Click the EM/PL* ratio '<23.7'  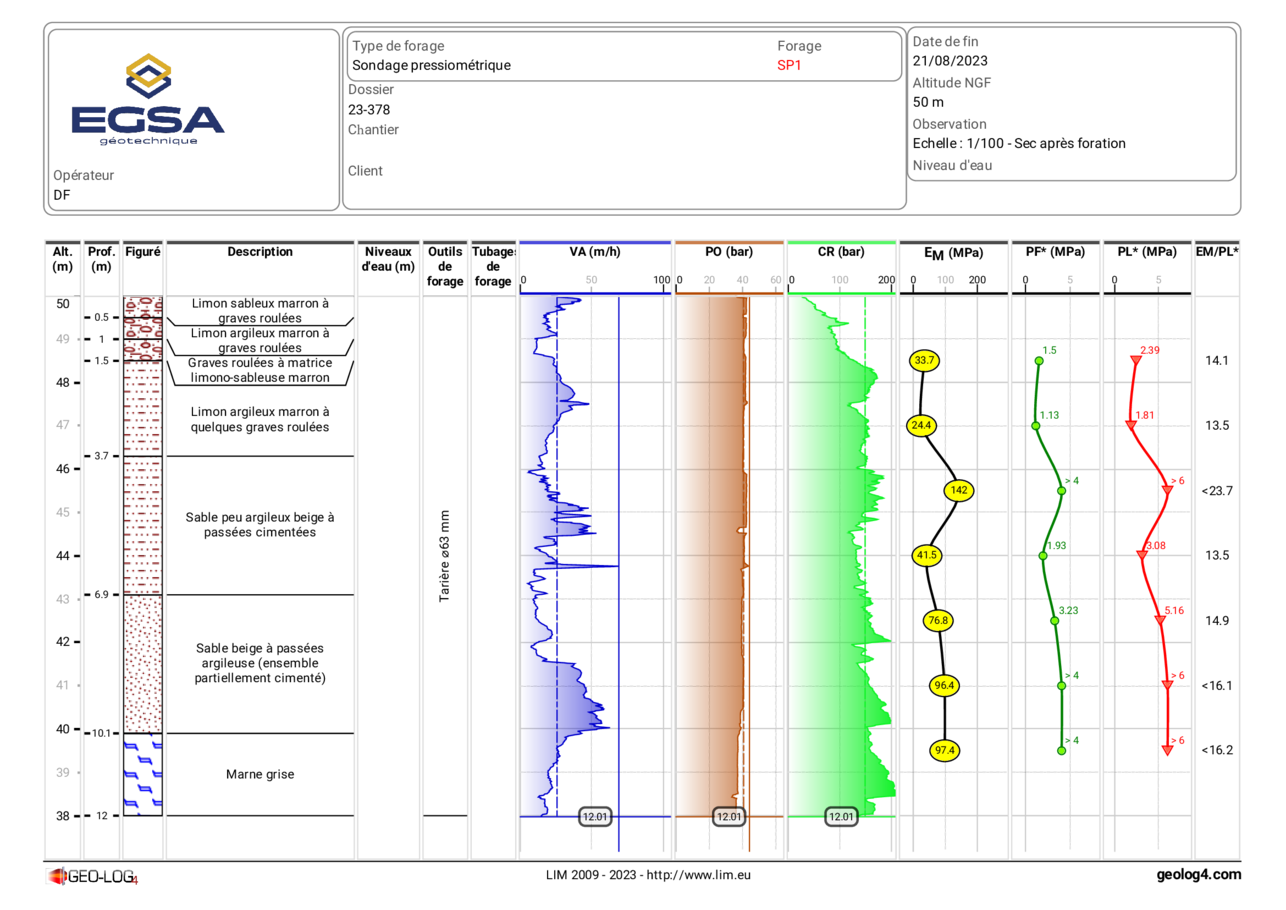[x=1217, y=490]
